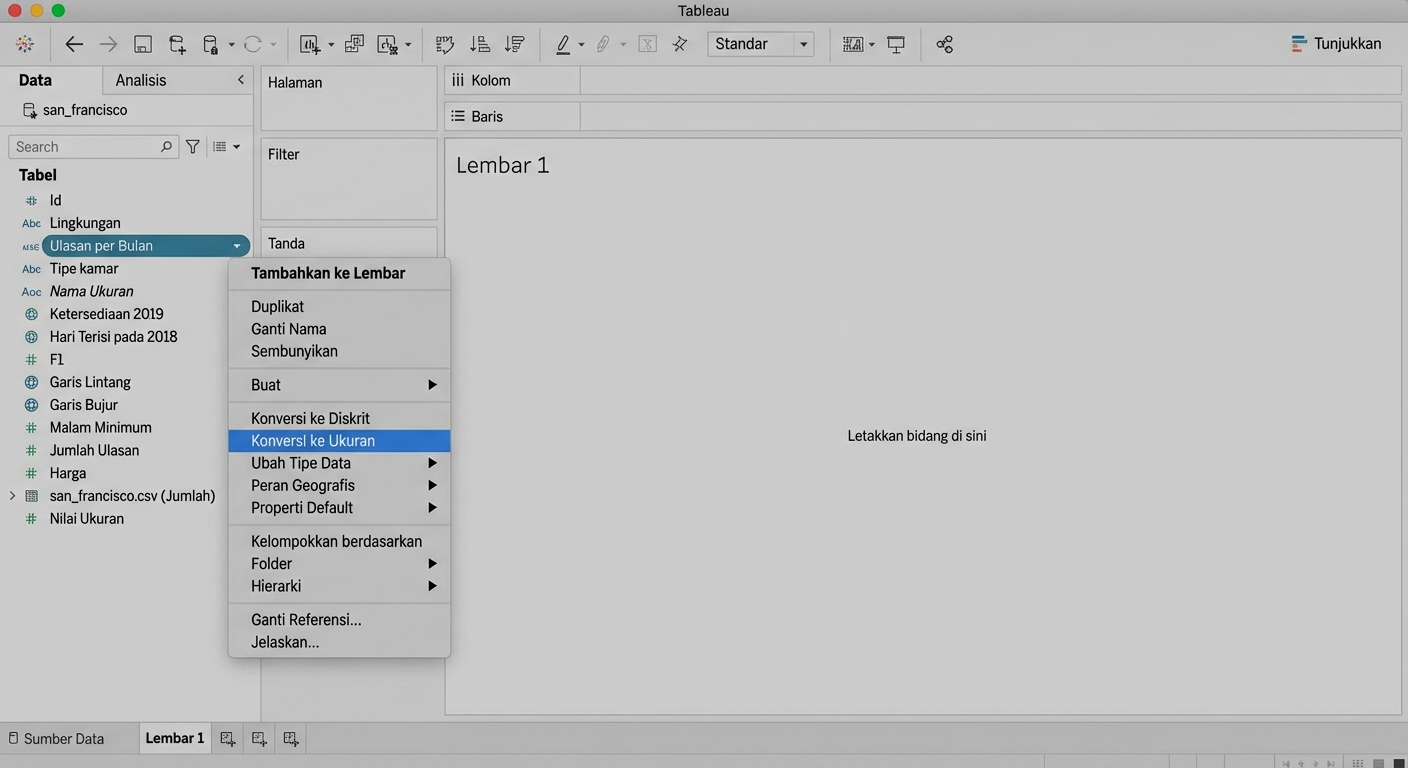Collapse the data pane with the chevron
1408x768 pixels.
240,80
